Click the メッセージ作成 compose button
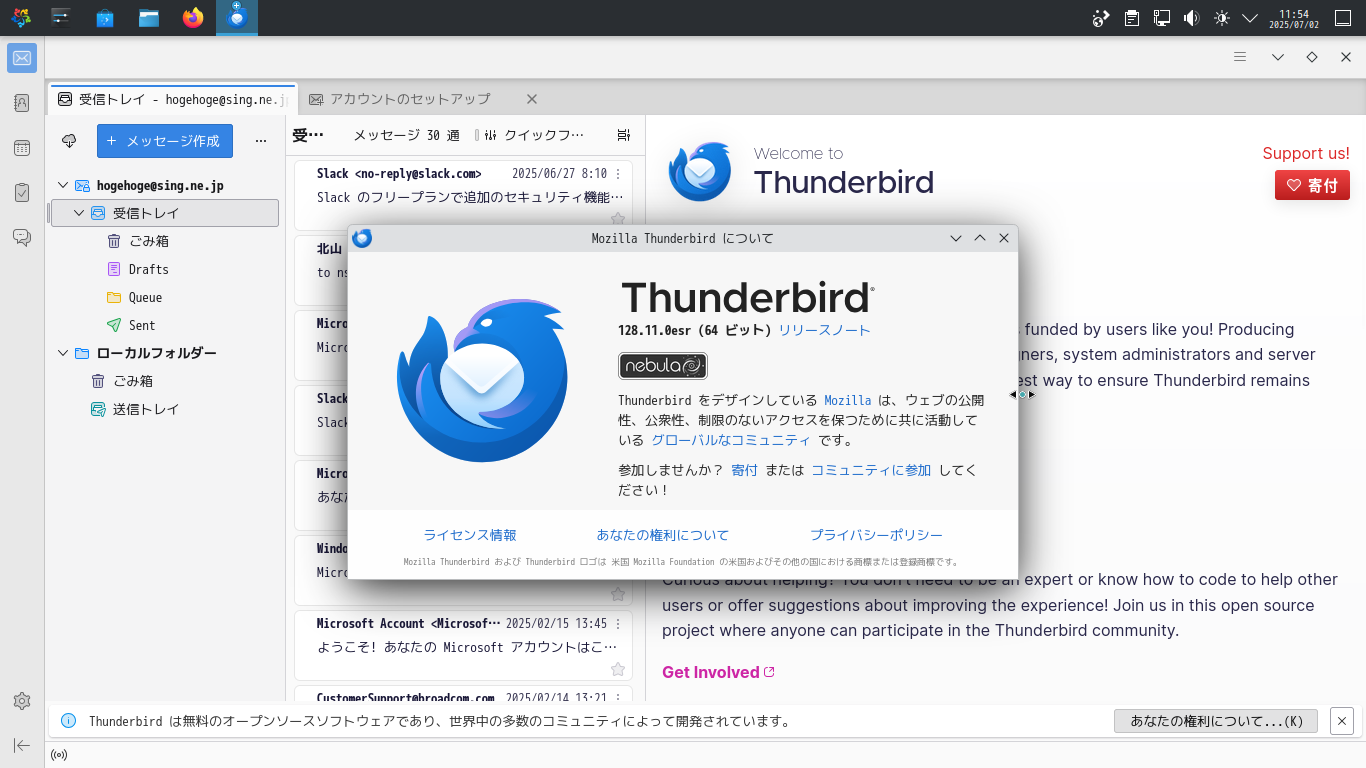1366x768 pixels. click(x=165, y=141)
